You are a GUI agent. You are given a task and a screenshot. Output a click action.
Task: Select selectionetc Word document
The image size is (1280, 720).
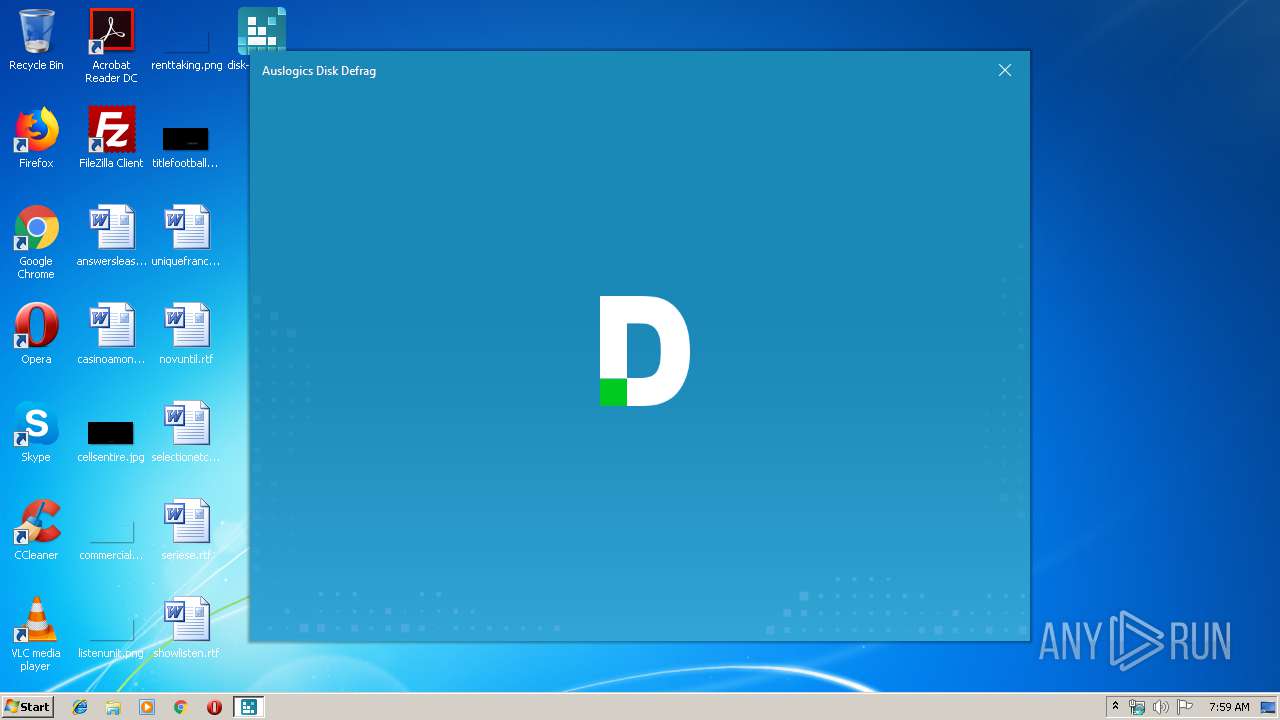[x=185, y=432]
